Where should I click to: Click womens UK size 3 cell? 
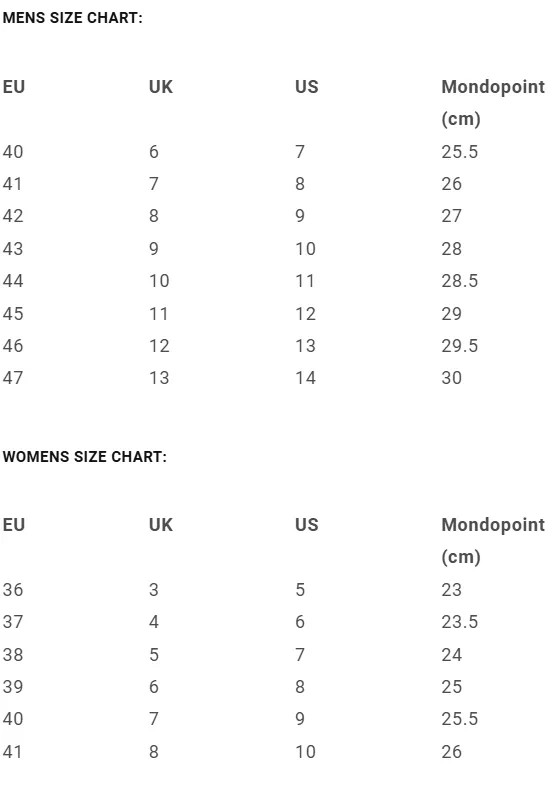tap(154, 589)
